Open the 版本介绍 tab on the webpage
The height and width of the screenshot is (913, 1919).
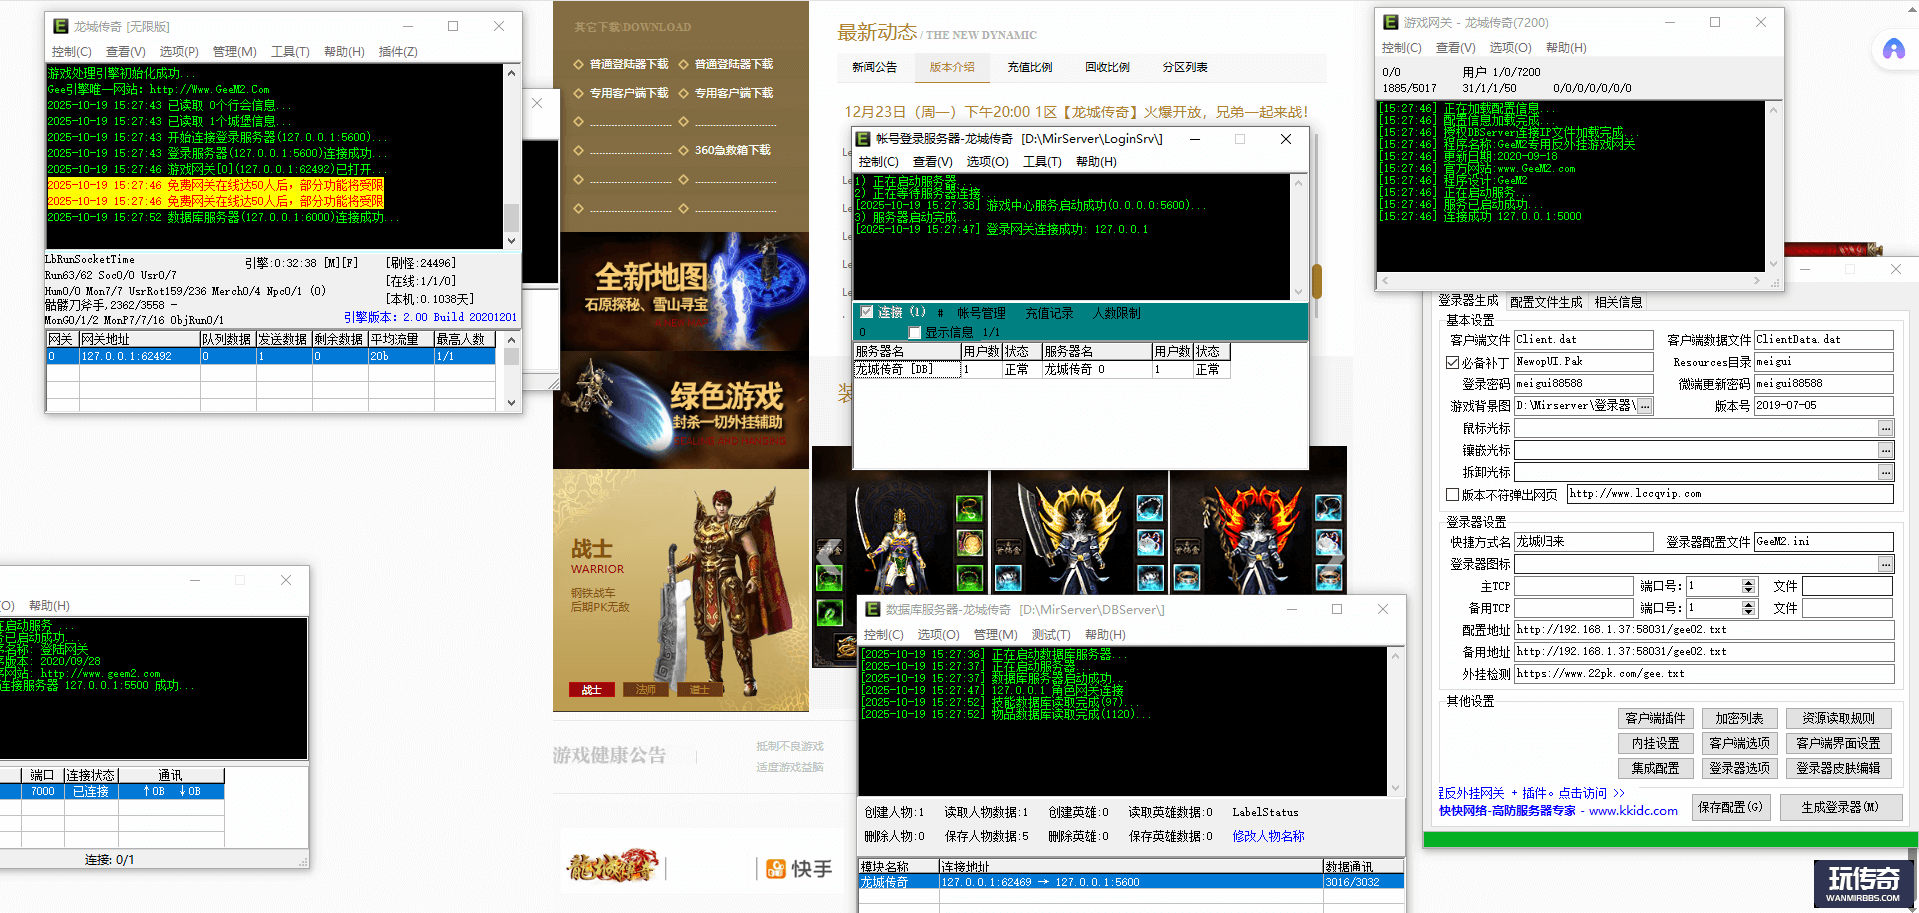(952, 67)
